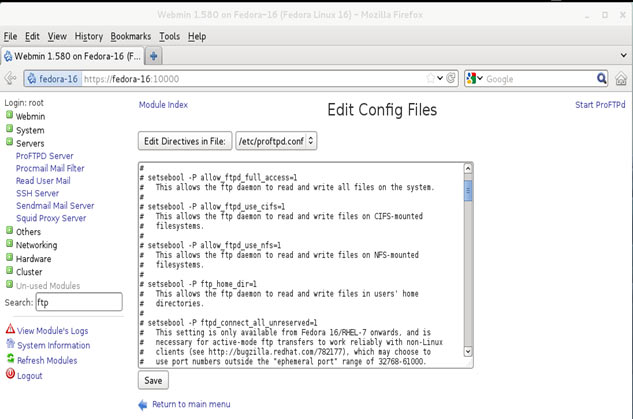The height and width of the screenshot is (419, 633).
Task: Click the Networking category label
Action: click(x=36, y=245)
